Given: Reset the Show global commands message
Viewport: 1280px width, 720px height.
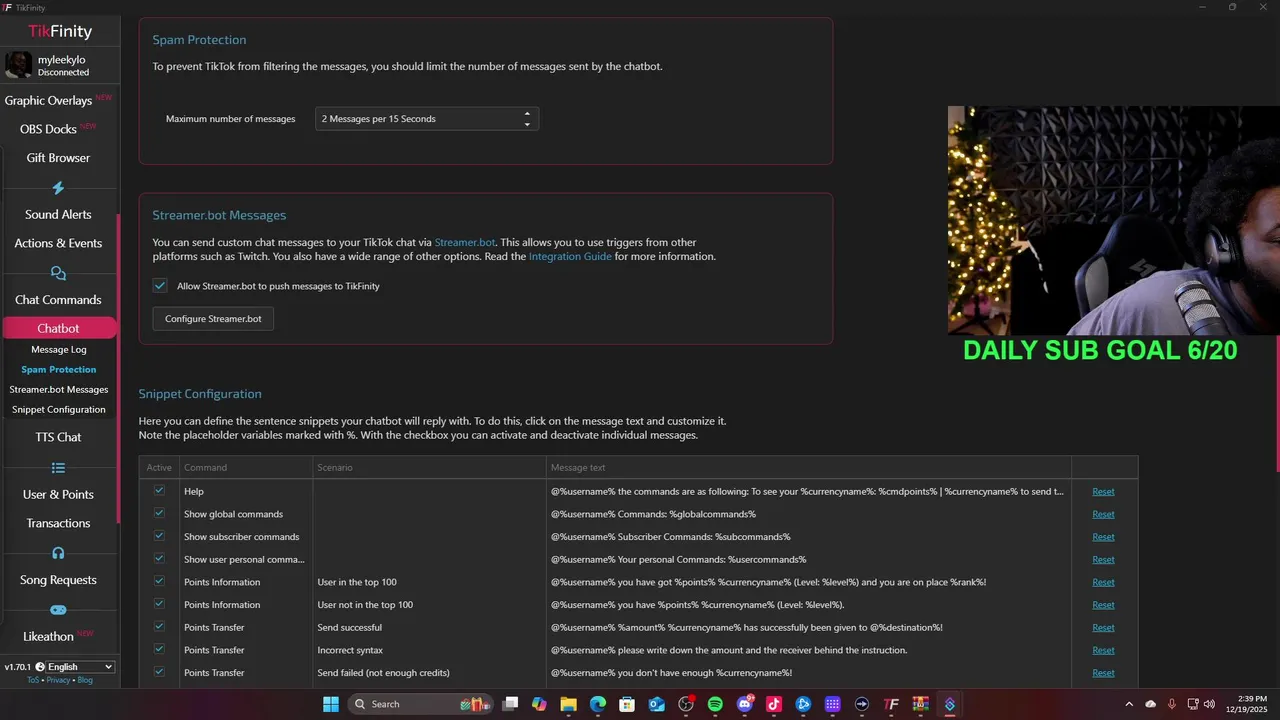Looking at the screenshot, I should pyautogui.click(x=1103, y=515).
